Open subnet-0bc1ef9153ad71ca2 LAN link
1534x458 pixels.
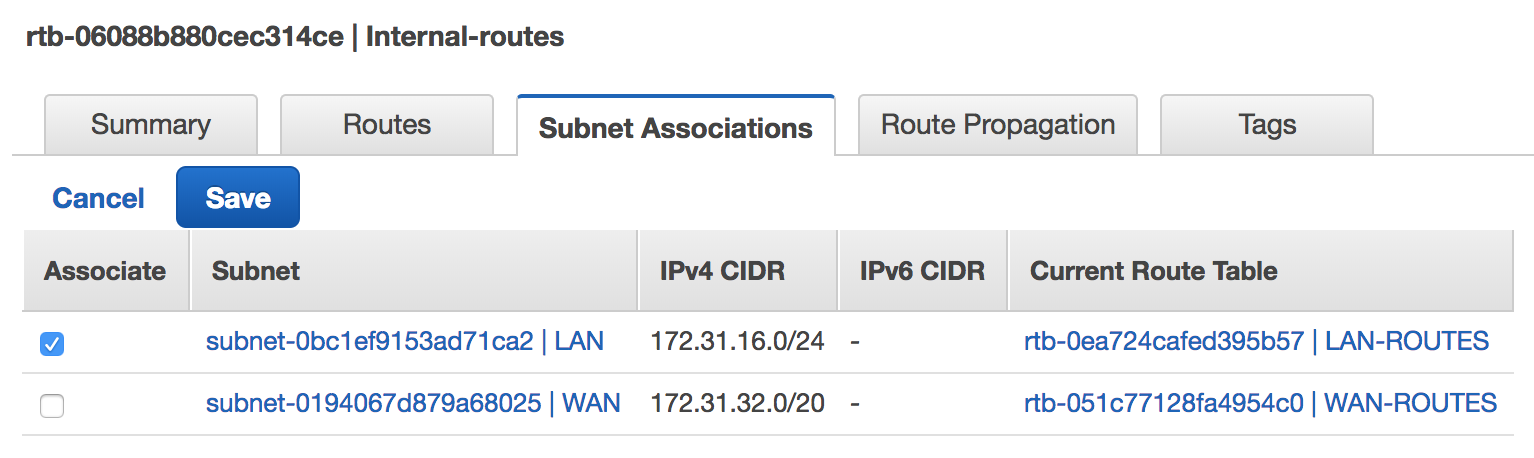(405, 341)
